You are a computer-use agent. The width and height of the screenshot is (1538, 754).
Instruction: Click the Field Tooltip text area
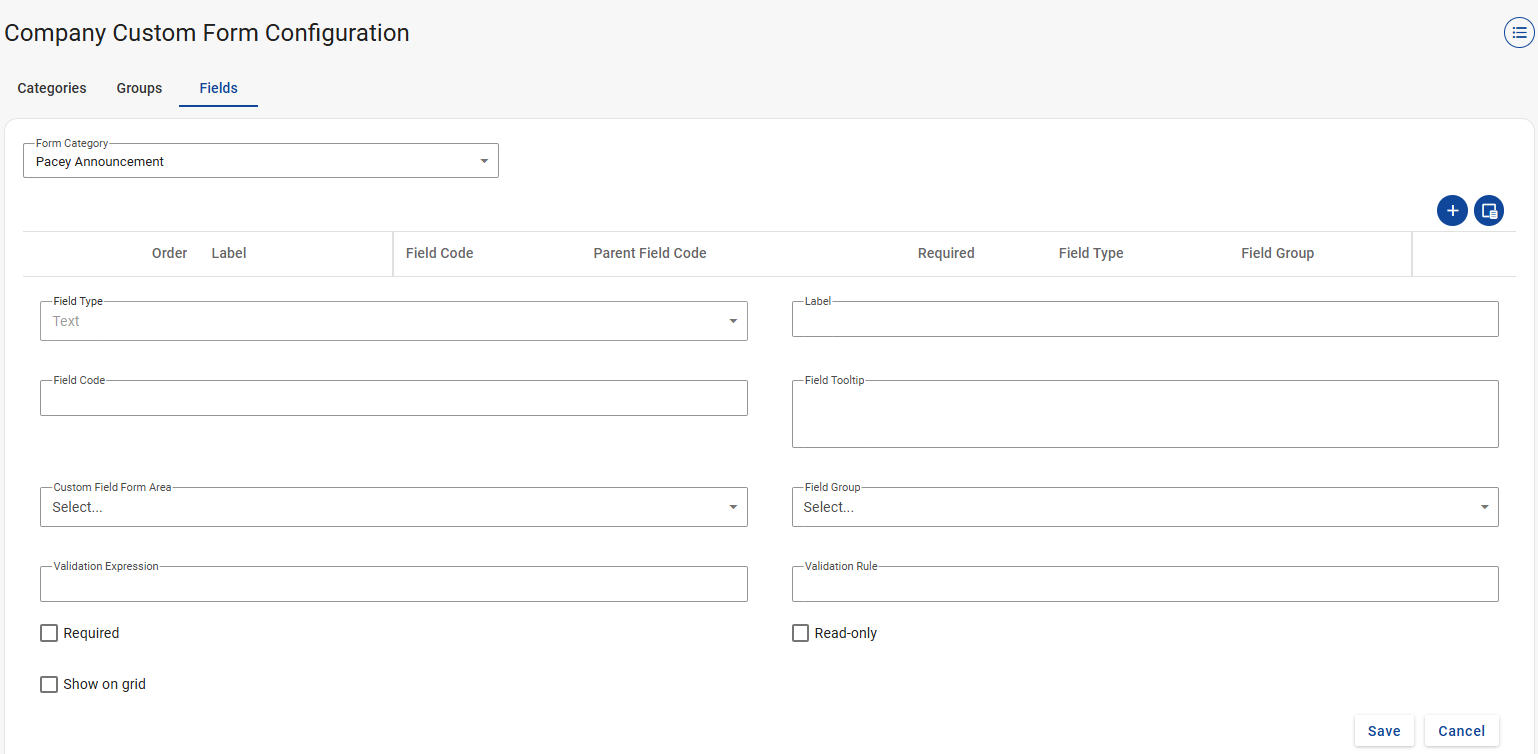[x=1144, y=414]
